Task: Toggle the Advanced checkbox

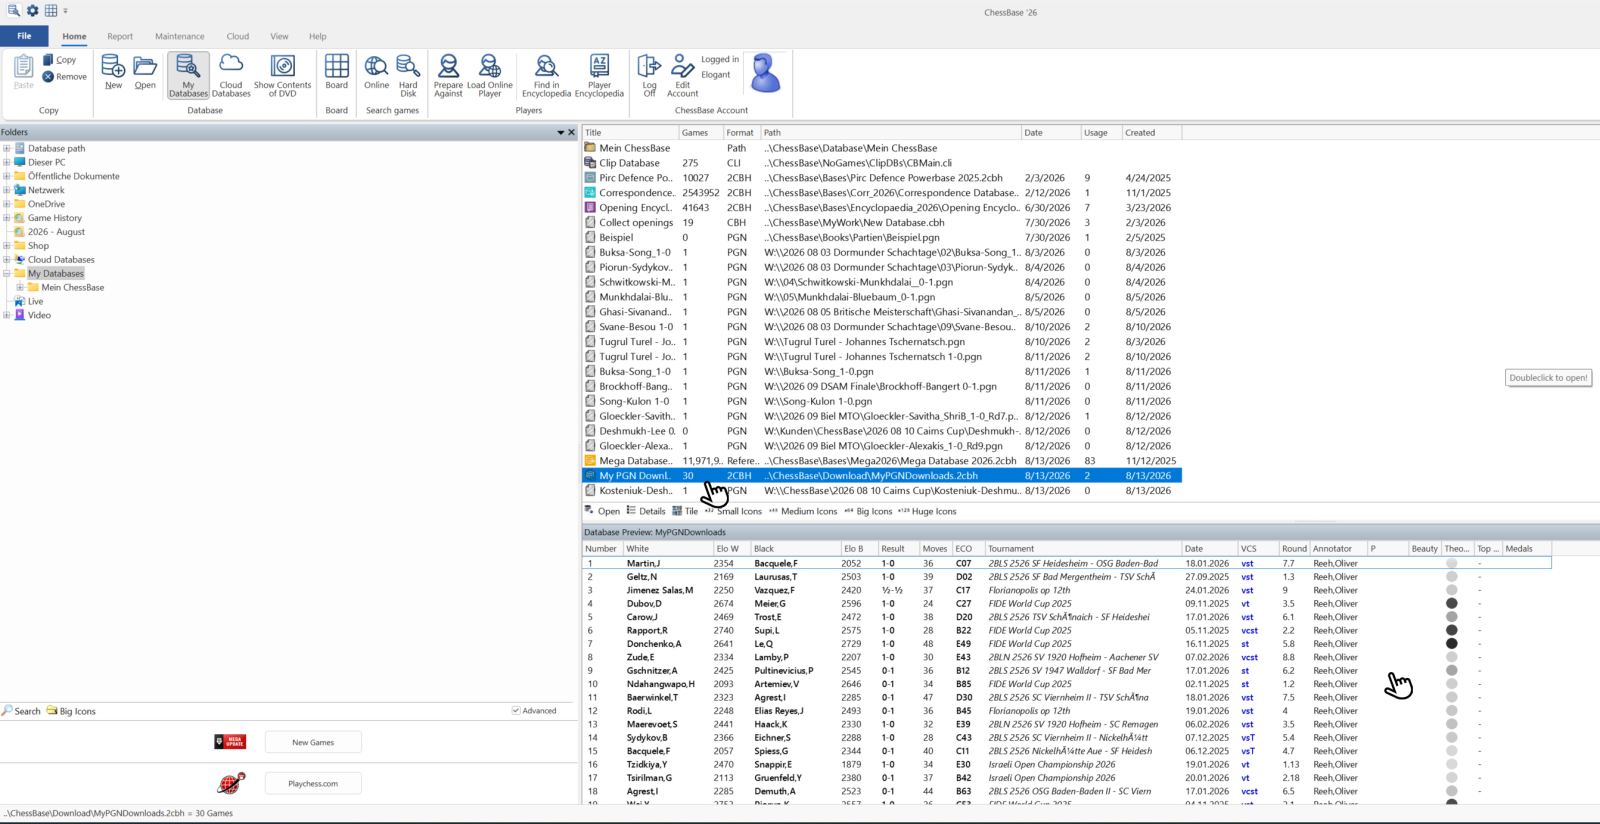Action: click(x=516, y=711)
